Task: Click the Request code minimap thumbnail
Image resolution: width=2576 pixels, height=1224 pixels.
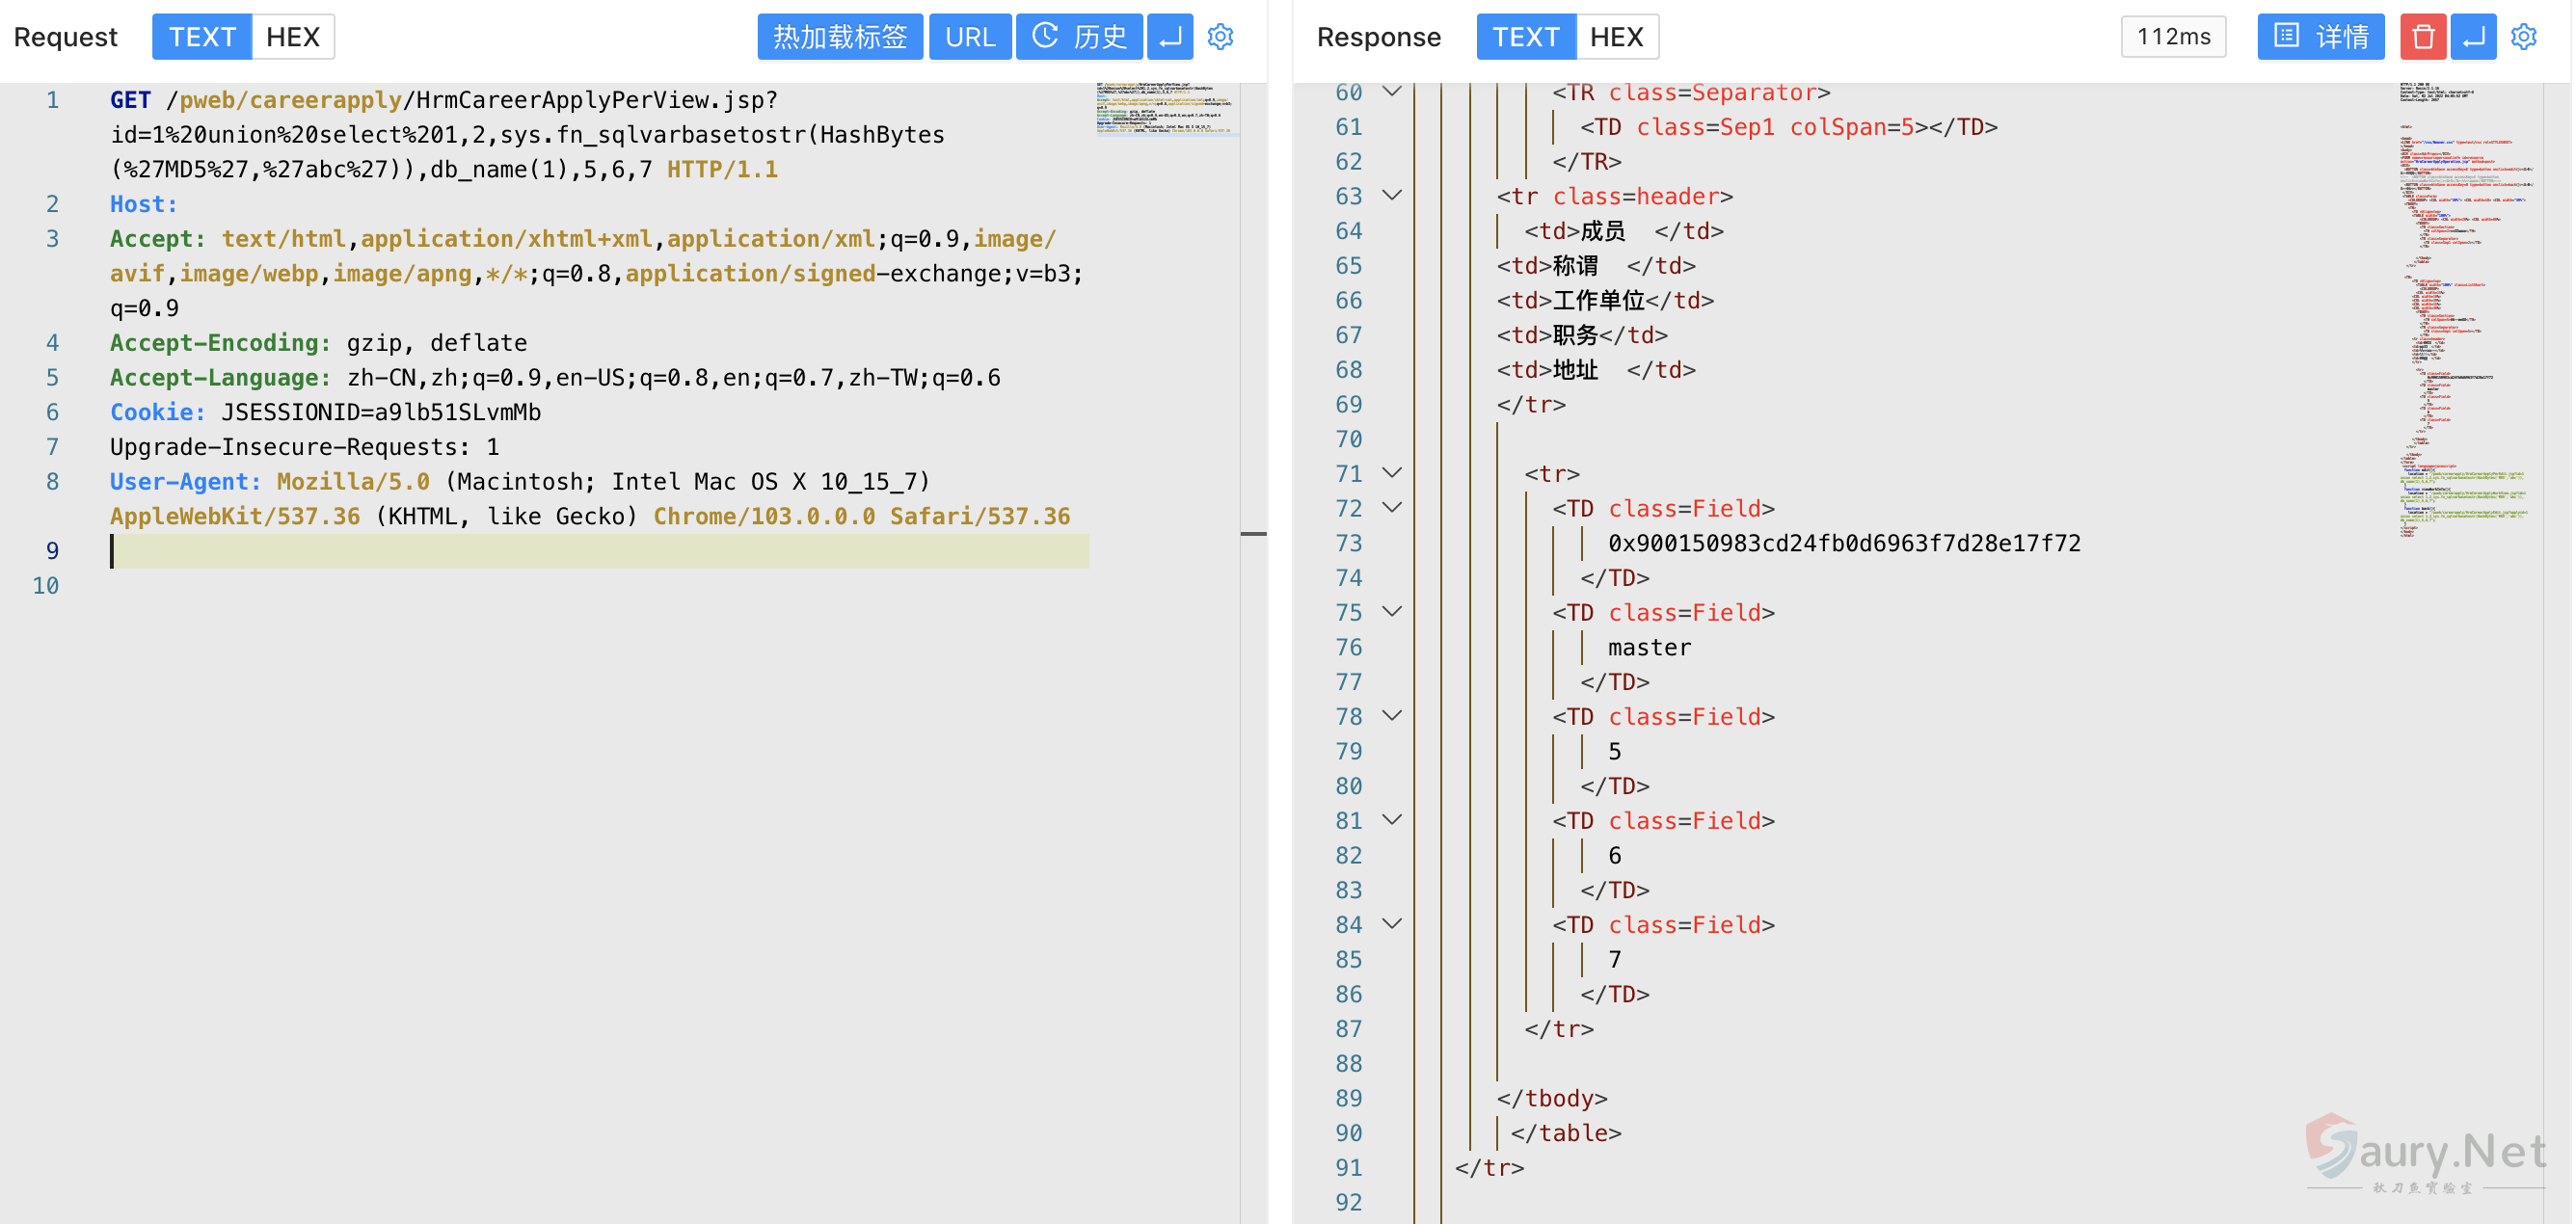Action: click(1166, 109)
